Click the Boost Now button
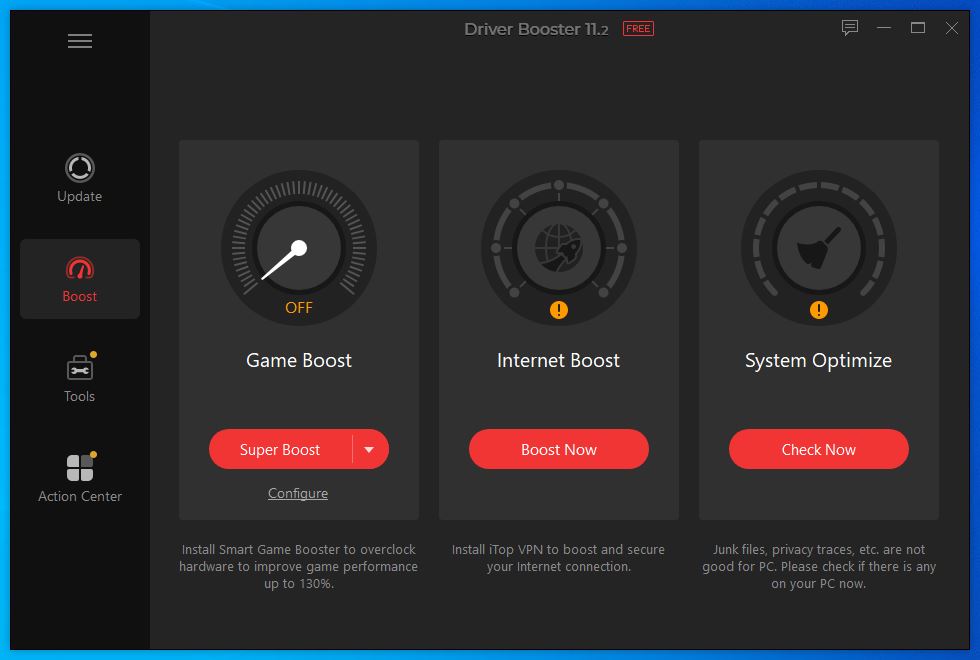This screenshot has width=980, height=660. coord(559,449)
